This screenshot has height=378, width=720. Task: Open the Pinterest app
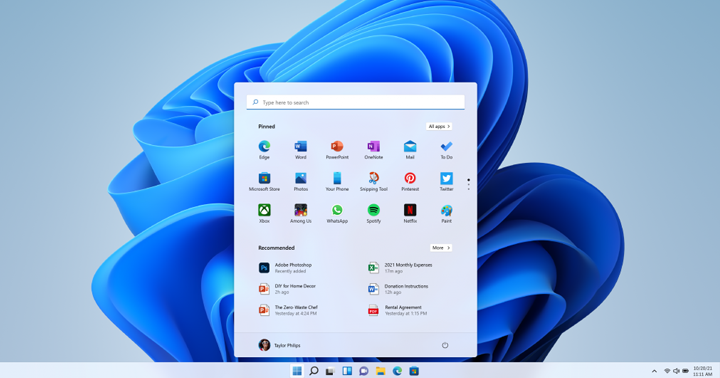[410, 182]
